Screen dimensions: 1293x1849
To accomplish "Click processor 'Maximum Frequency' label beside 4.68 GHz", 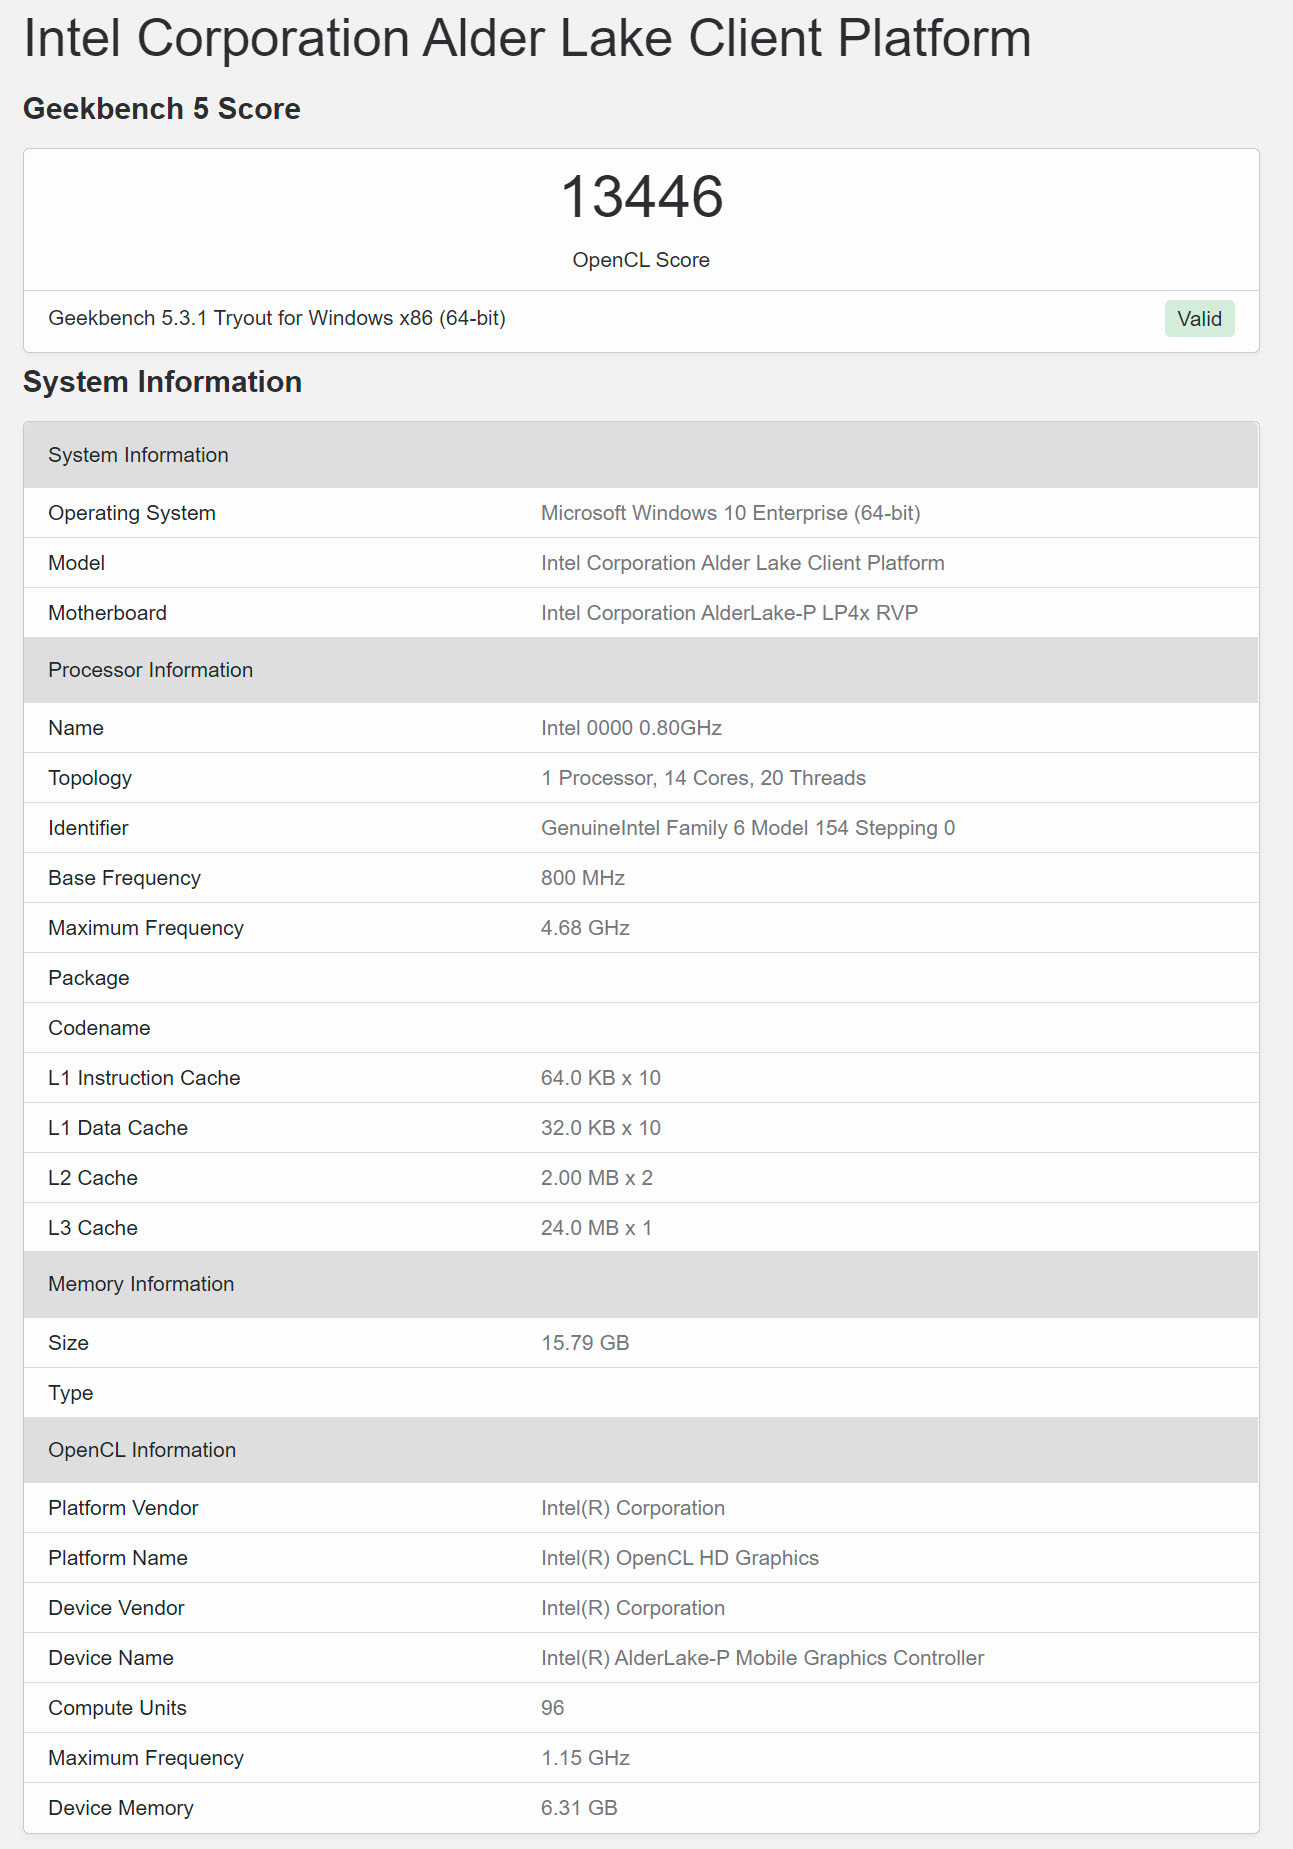I will [x=146, y=928].
